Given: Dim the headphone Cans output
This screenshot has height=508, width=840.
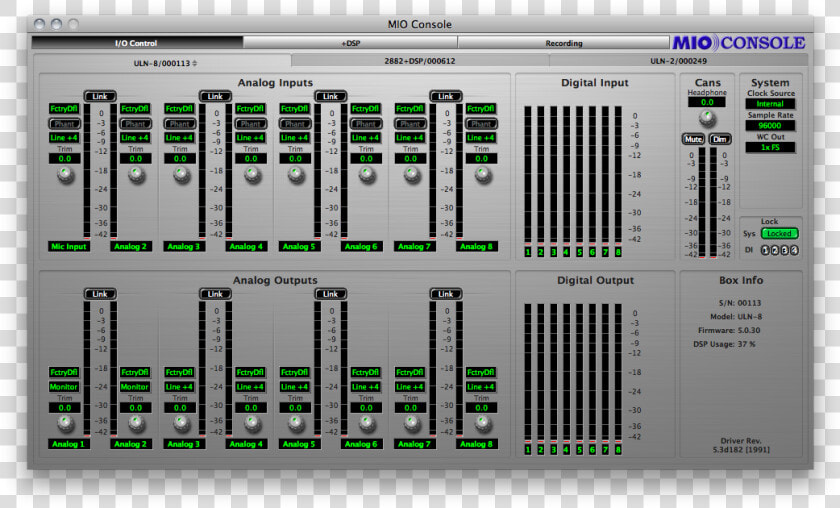Looking at the screenshot, I should [x=719, y=139].
